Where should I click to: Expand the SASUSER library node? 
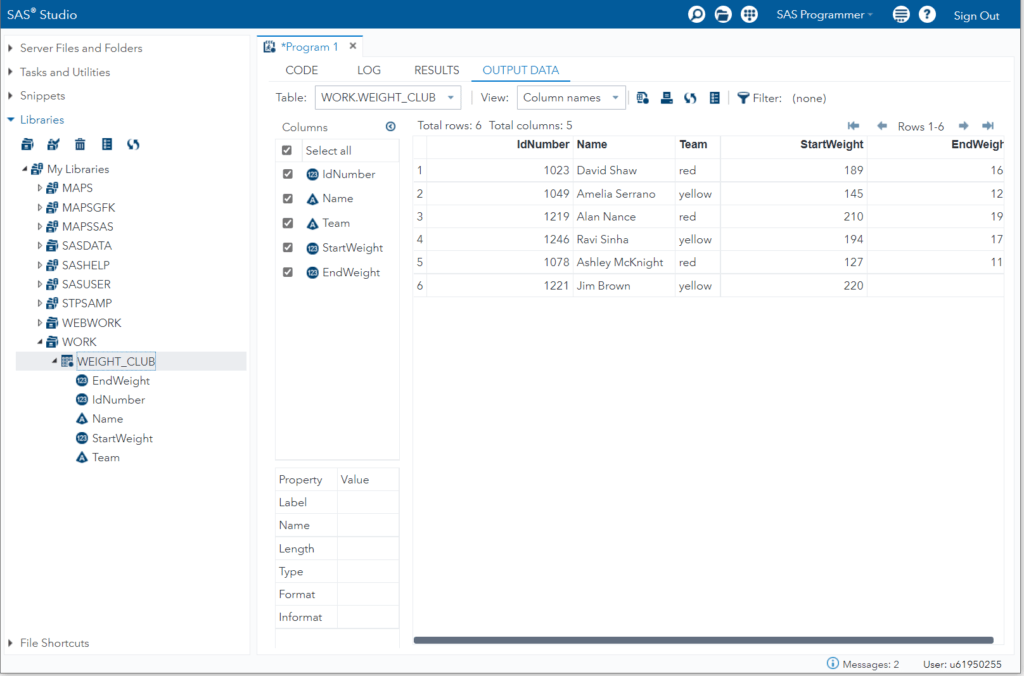(39, 284)
